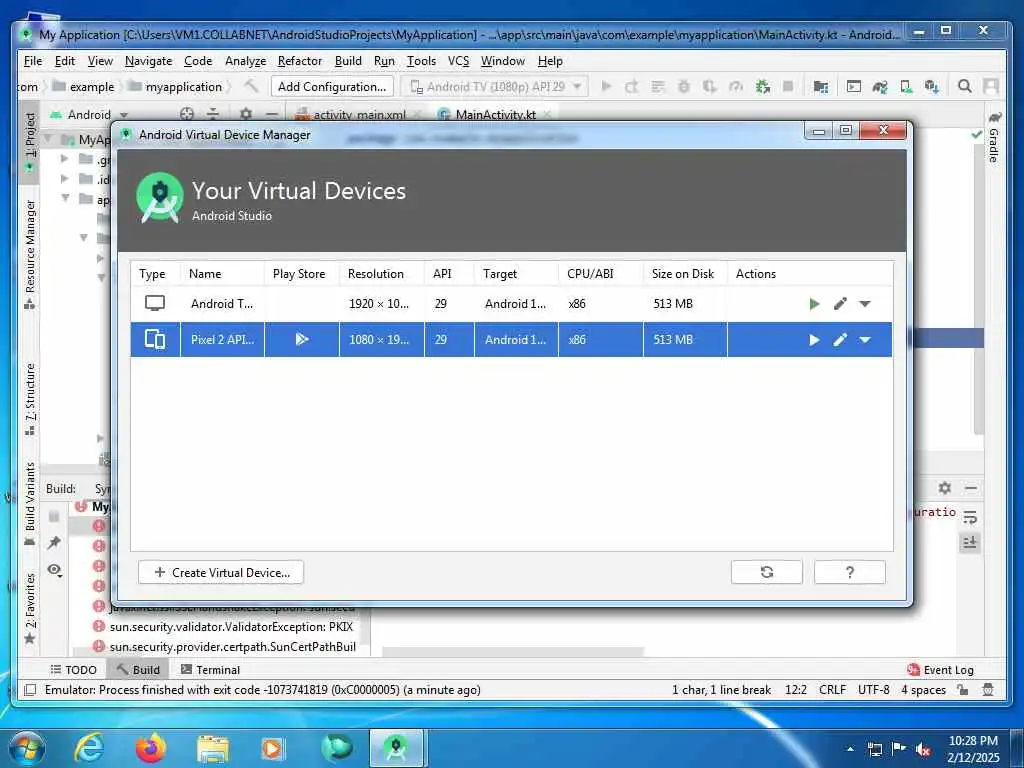Expand the .idea folder tree node
The image size is (1024, 768).
point(64,178)
